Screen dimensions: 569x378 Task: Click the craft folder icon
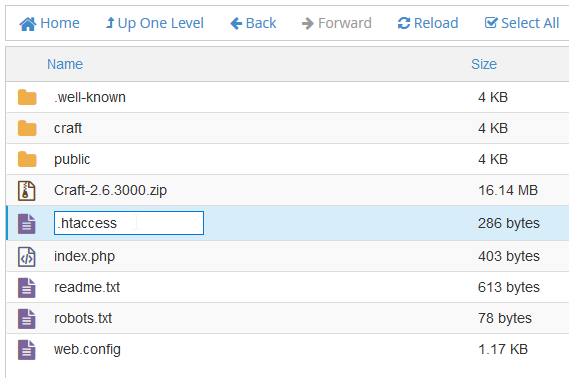(27, 128)
